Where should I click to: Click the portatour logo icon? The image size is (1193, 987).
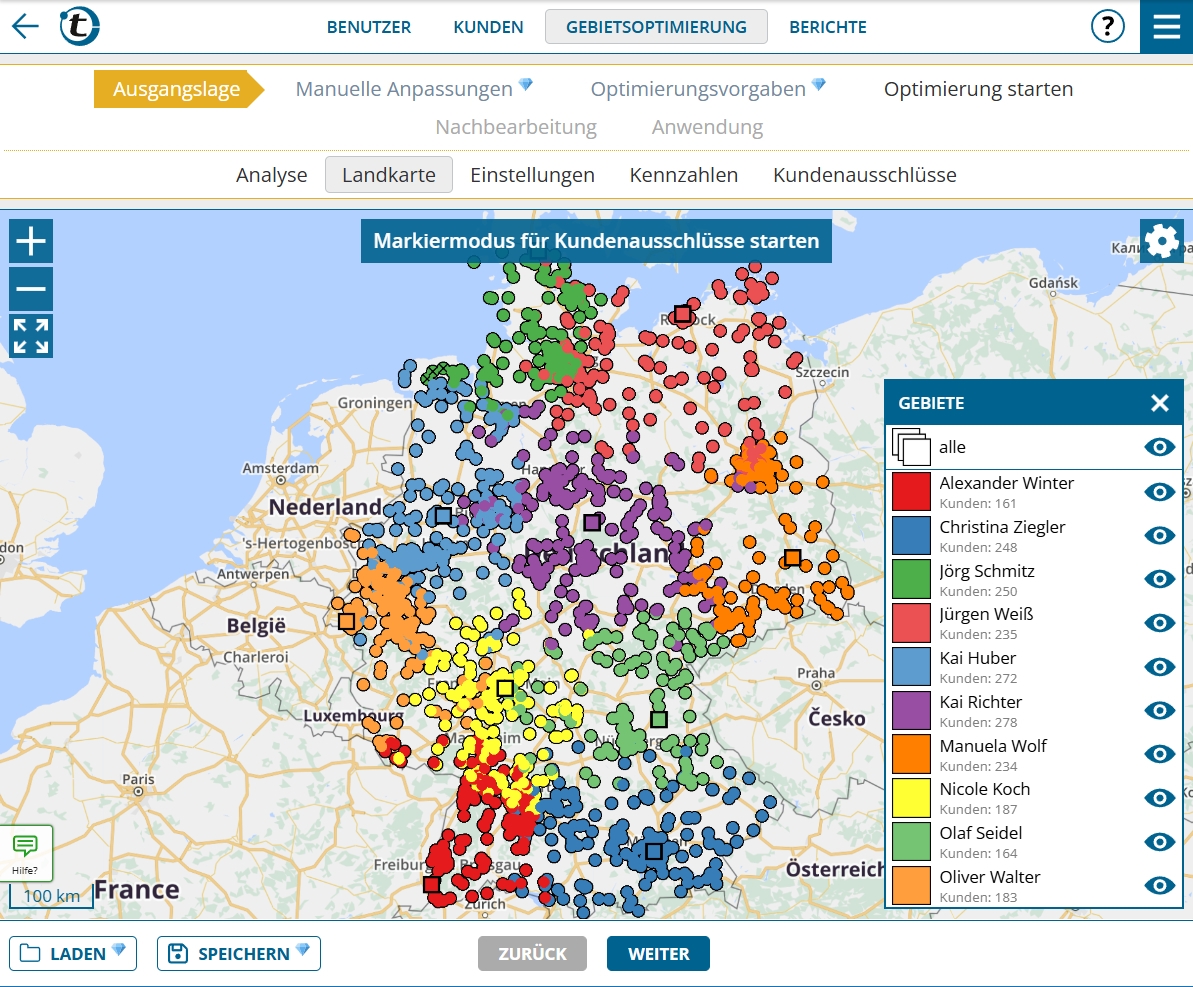[80, 26]
